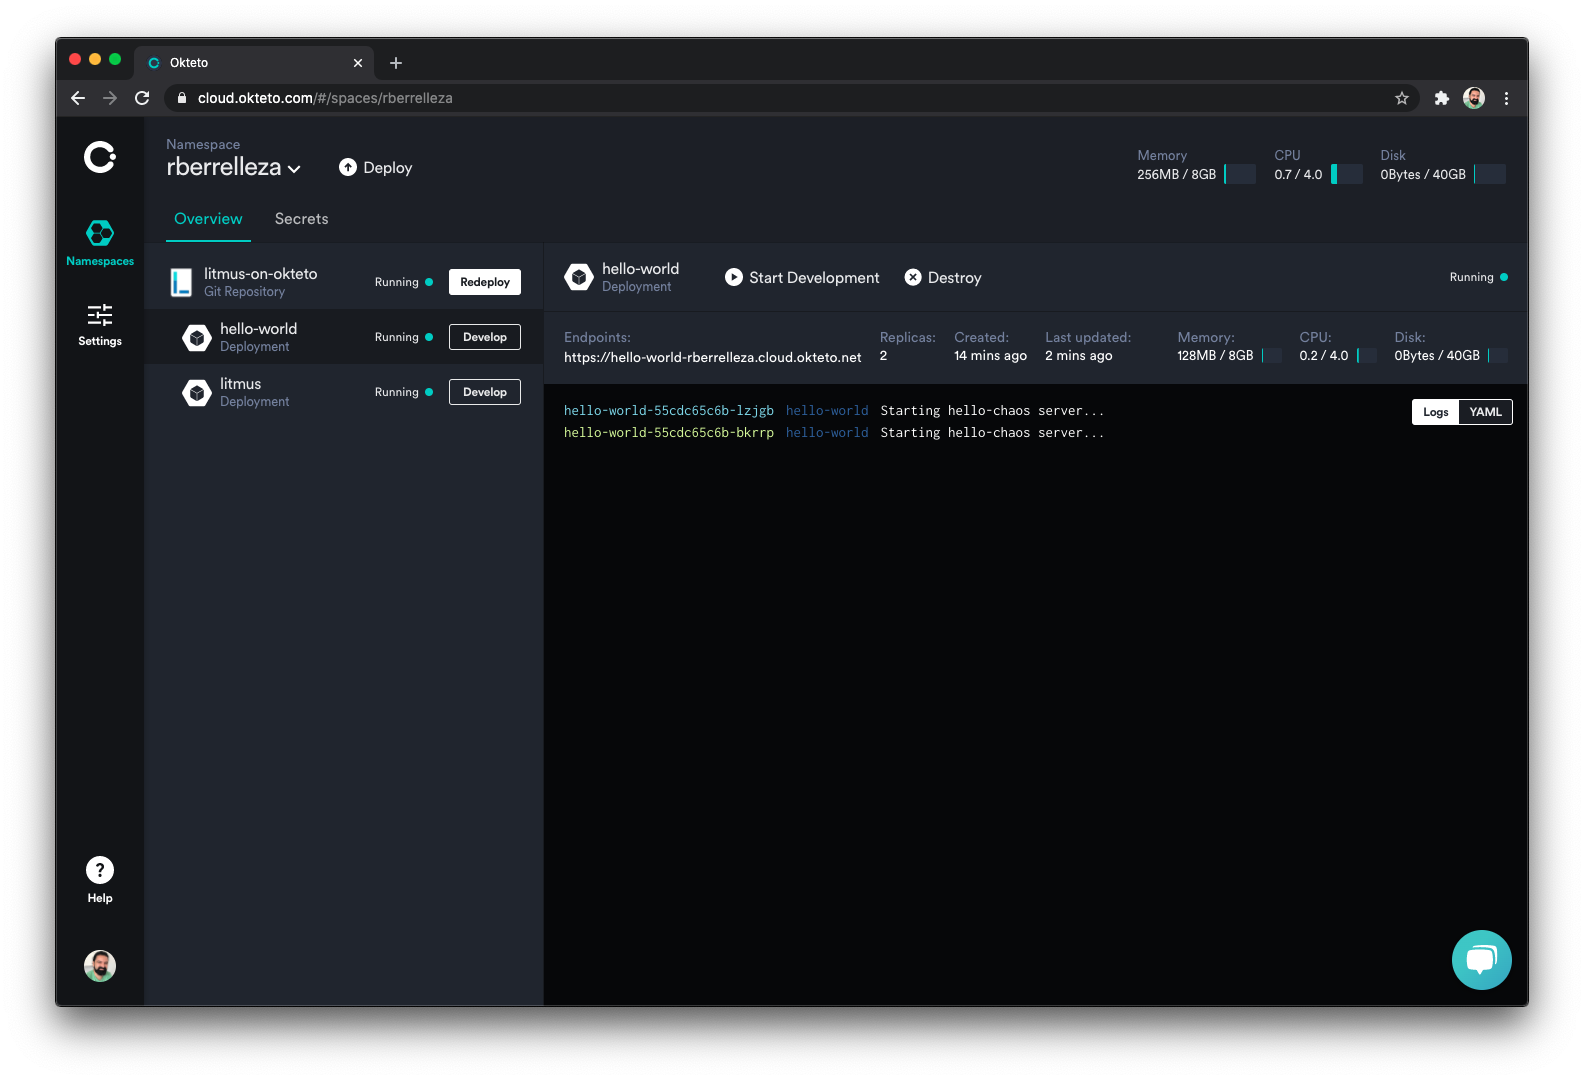Click the Chrome profile avatar
The image size is (1584, 1080).
(x=1474, y=98)
